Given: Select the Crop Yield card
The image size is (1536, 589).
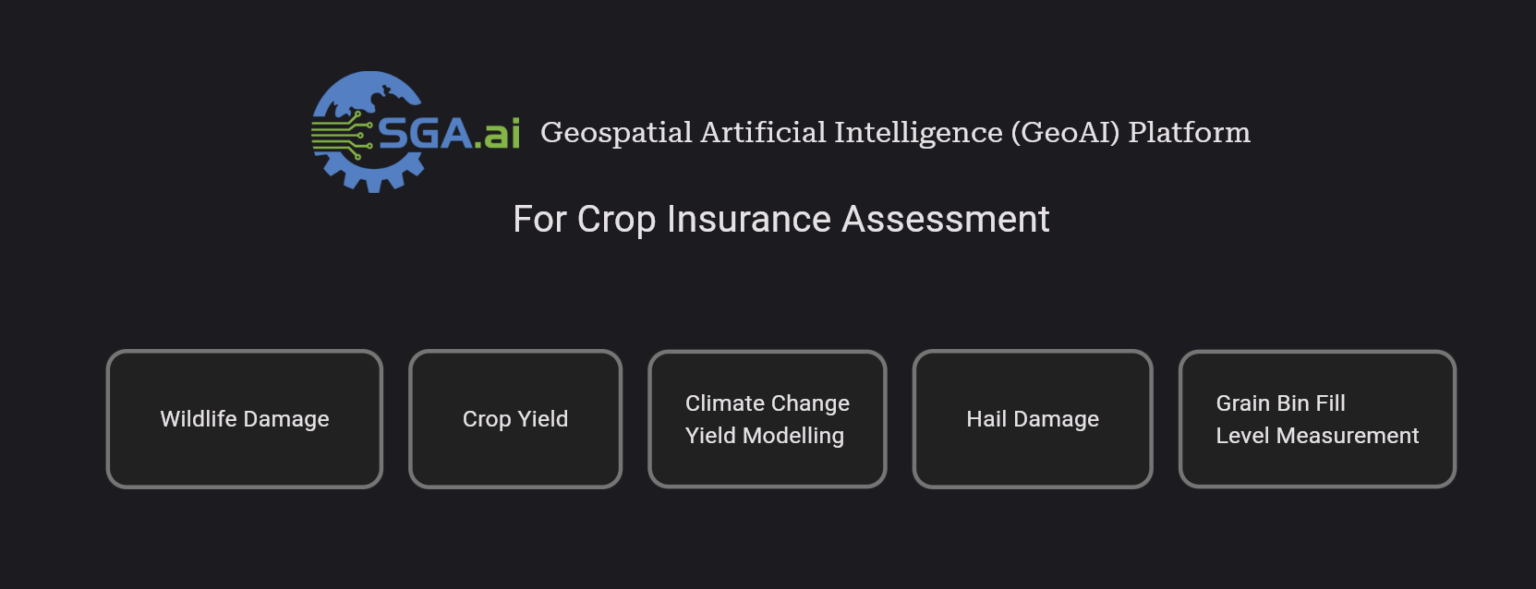Looking at the screenshot, I should [x=515, y=419].
